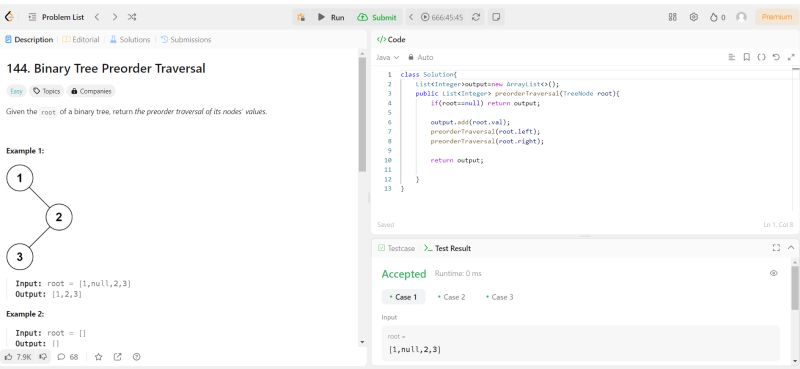Screen dimensions: 800x369
Task: Open the 68 comments
Action: 68,357
